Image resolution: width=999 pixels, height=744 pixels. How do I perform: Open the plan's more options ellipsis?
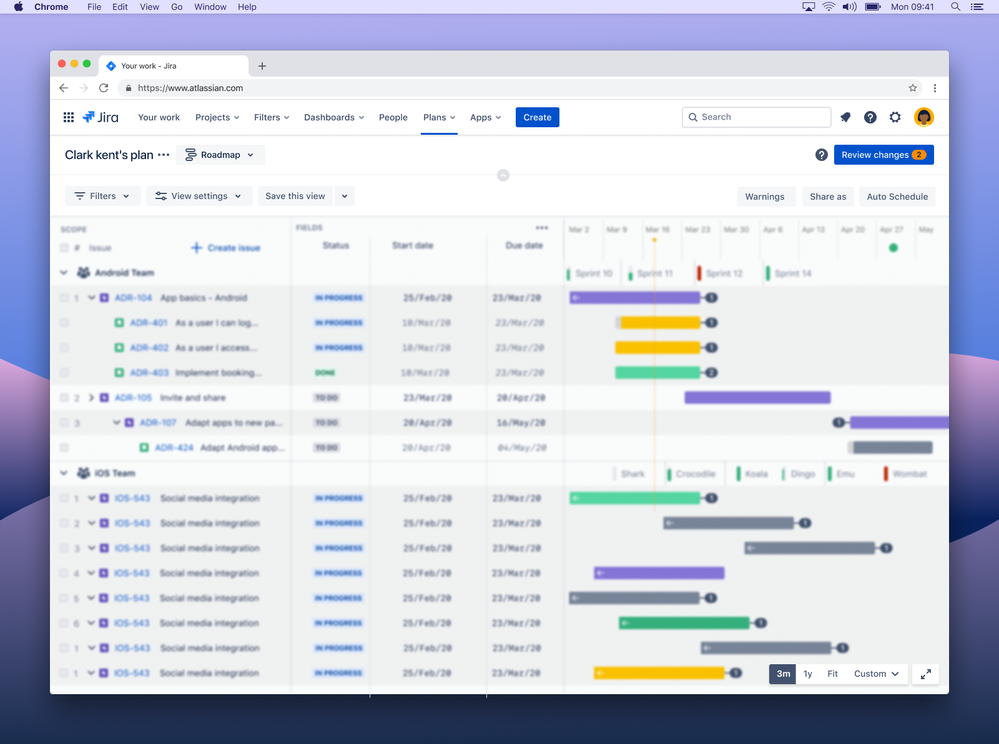coord(164,155)
